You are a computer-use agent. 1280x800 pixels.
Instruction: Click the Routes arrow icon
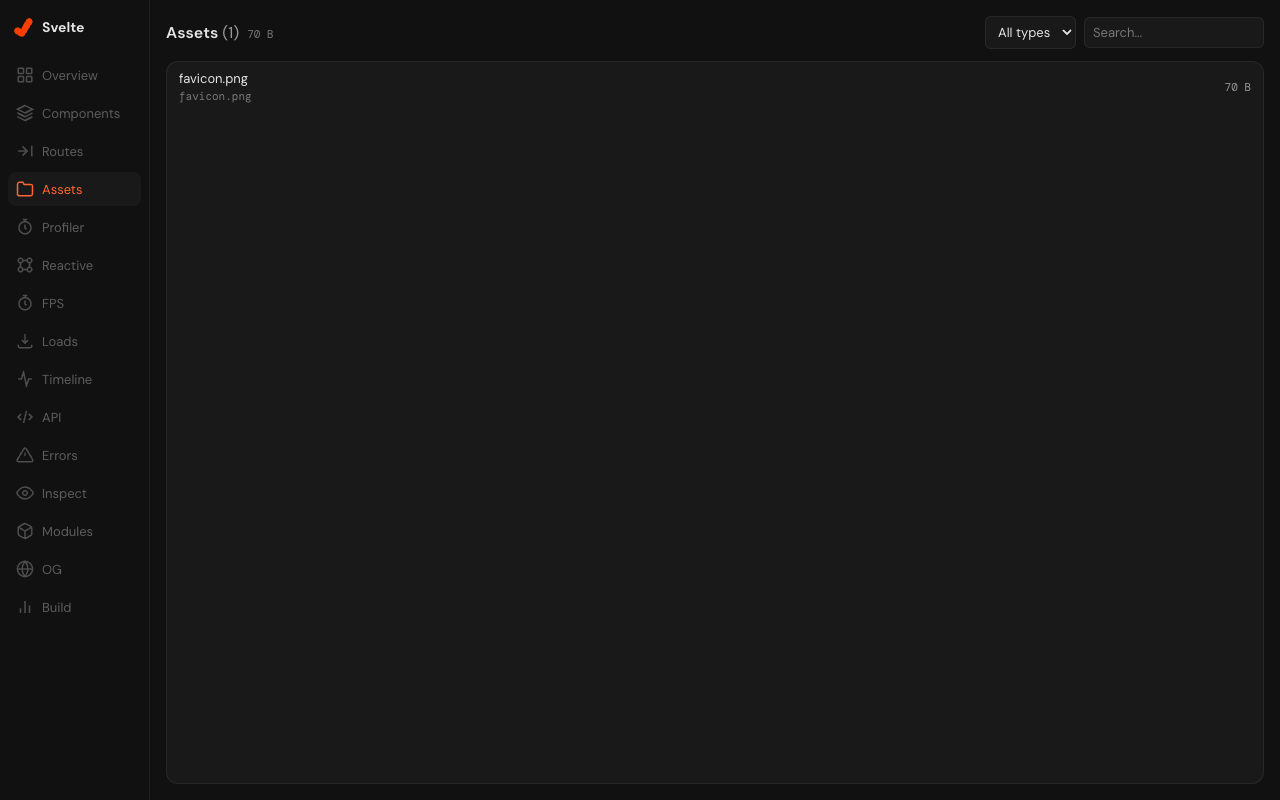(x=25, y=151)
